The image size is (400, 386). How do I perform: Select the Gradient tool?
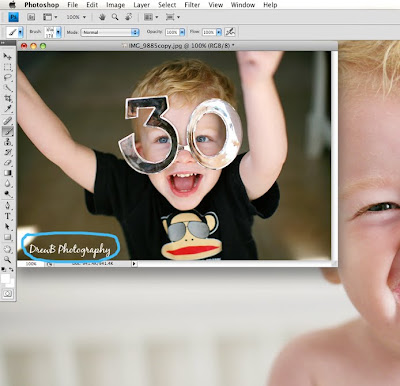point(7,173)
